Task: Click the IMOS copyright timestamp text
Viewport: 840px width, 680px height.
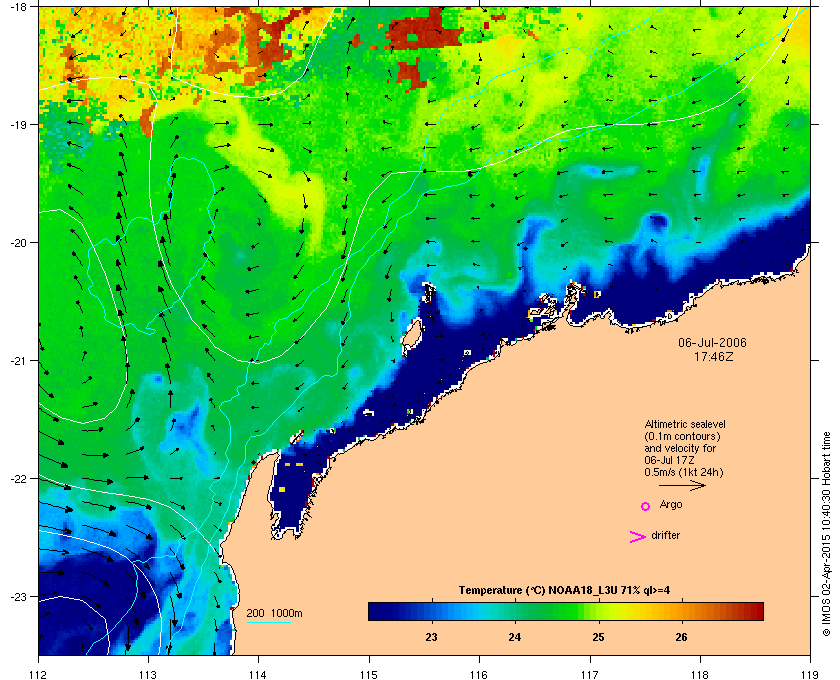Action: 826,534
